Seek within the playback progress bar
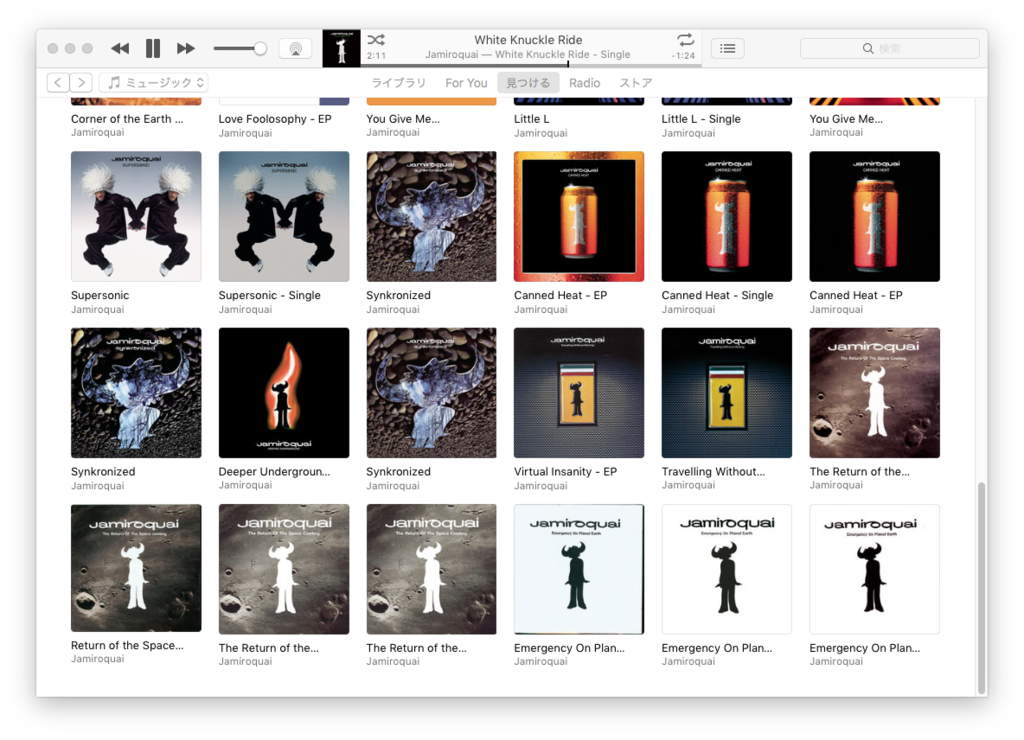Image resolution: width=1024 pixels, height=740 pixels. tap(531, 65)
